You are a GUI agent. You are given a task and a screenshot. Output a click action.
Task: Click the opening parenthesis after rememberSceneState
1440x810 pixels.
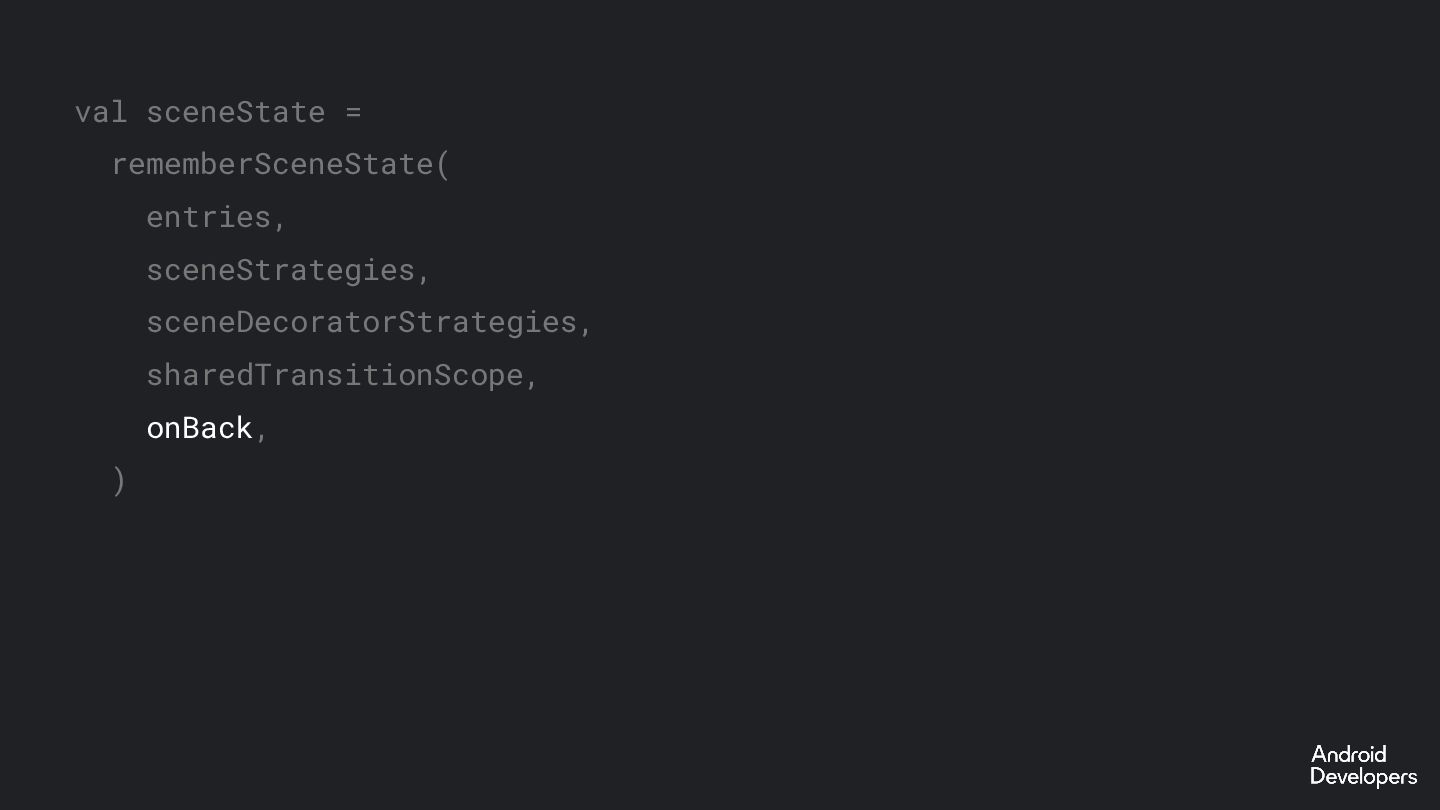point(443,164)
